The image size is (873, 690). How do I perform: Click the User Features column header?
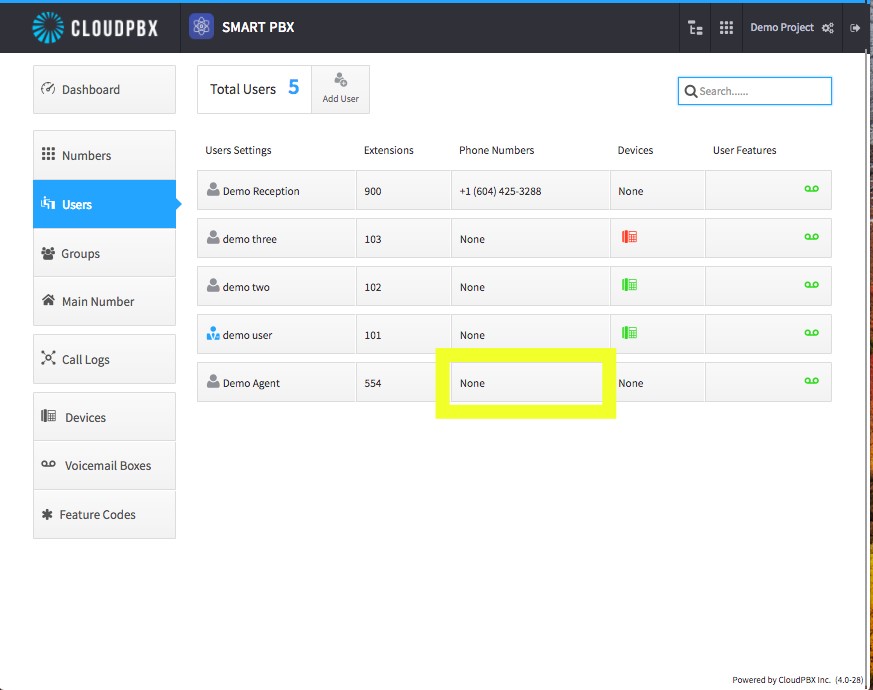pos(744,150)
